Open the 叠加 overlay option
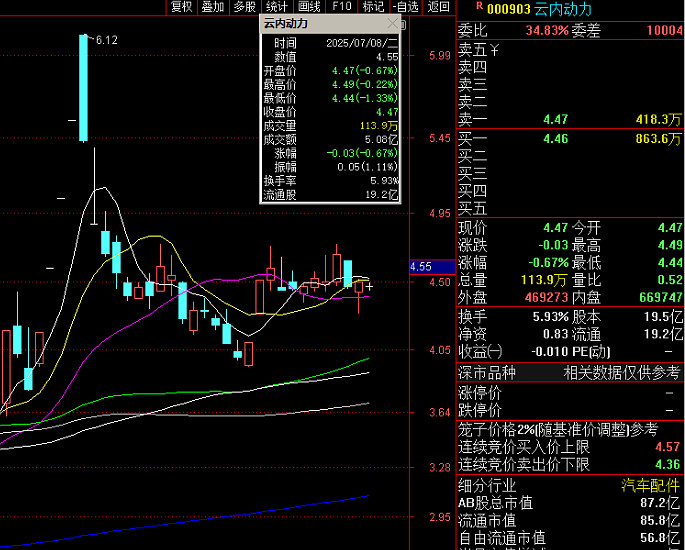This screenshot has height=550, width=685. [212, 7]
